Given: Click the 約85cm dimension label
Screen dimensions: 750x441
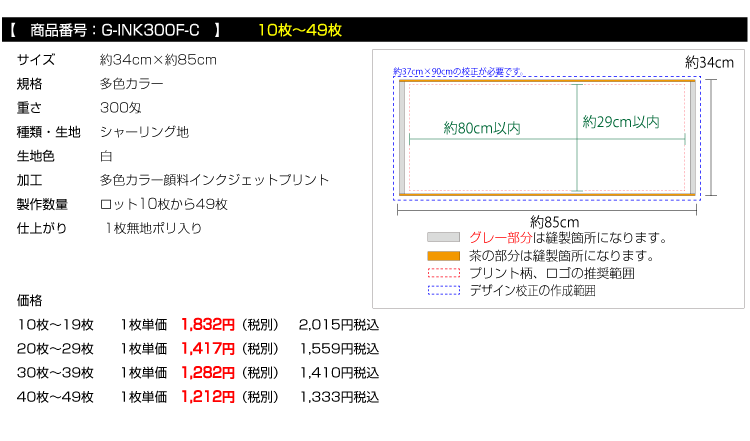Looking at the screenshot, I should [554, 222].
